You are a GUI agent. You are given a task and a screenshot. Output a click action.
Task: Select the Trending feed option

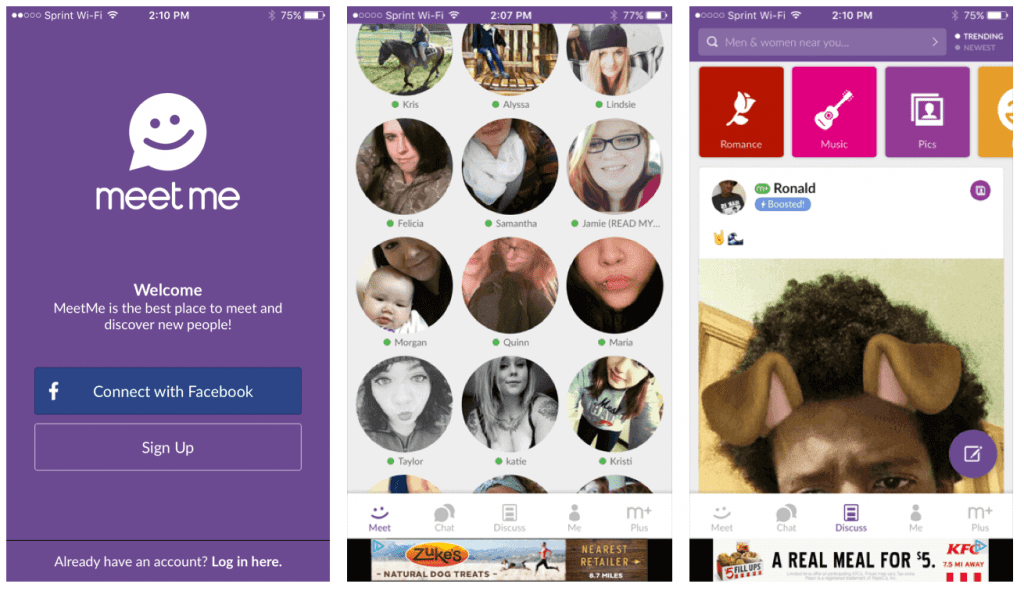979,36
